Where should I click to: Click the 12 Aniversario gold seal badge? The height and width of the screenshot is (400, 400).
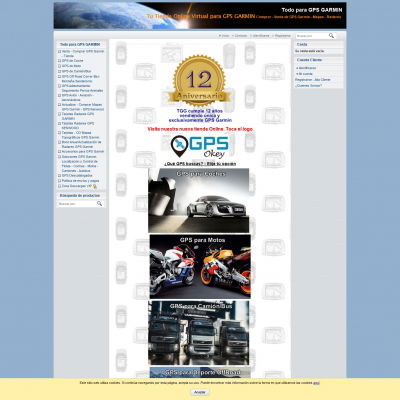[200, 81]
